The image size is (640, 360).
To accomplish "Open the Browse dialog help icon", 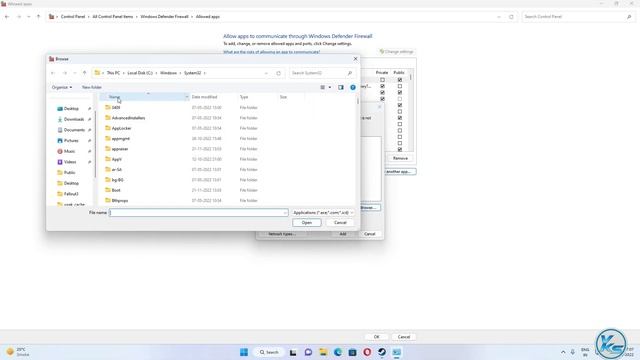I will tap(353, 87).
